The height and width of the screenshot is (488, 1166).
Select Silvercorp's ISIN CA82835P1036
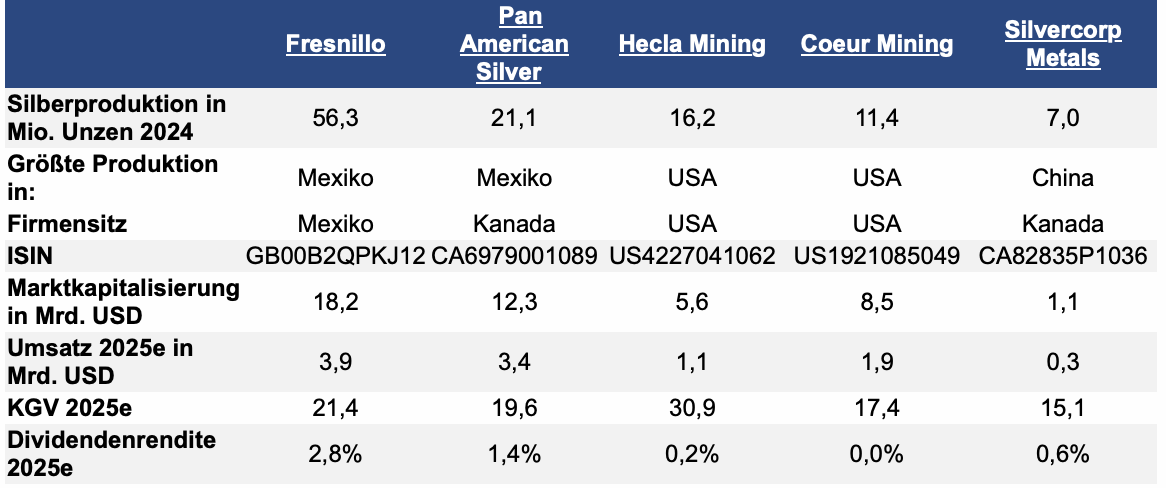[1063, 256]
